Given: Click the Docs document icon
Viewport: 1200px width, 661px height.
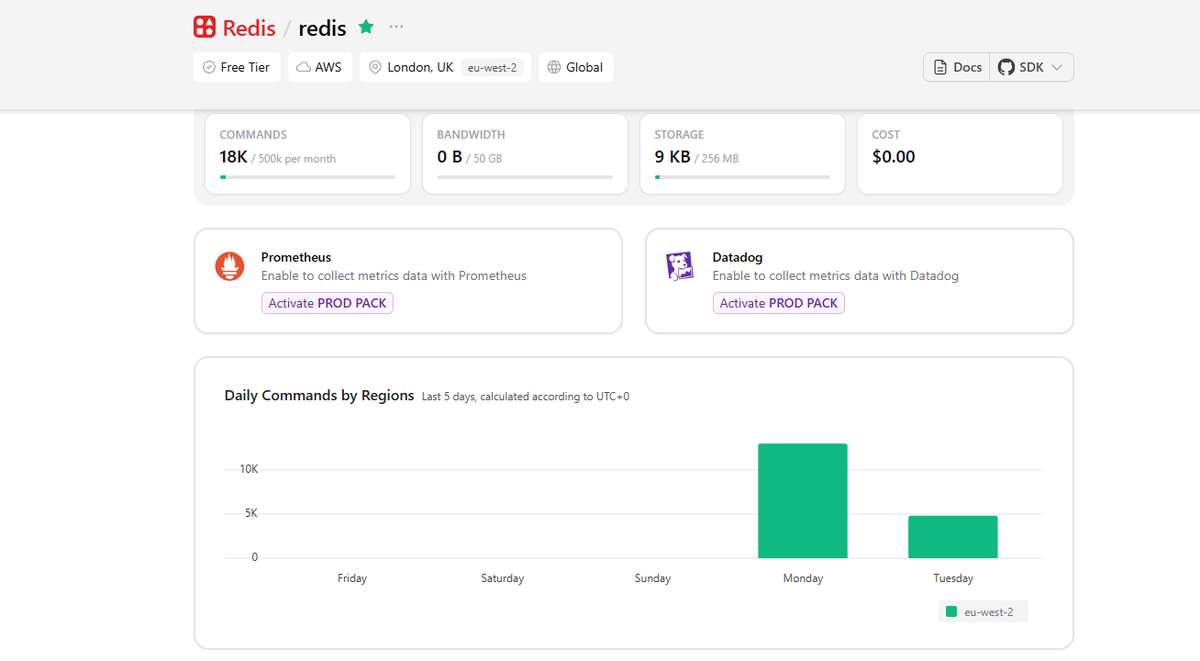Looking at the screenshot, I should [940, 67].
